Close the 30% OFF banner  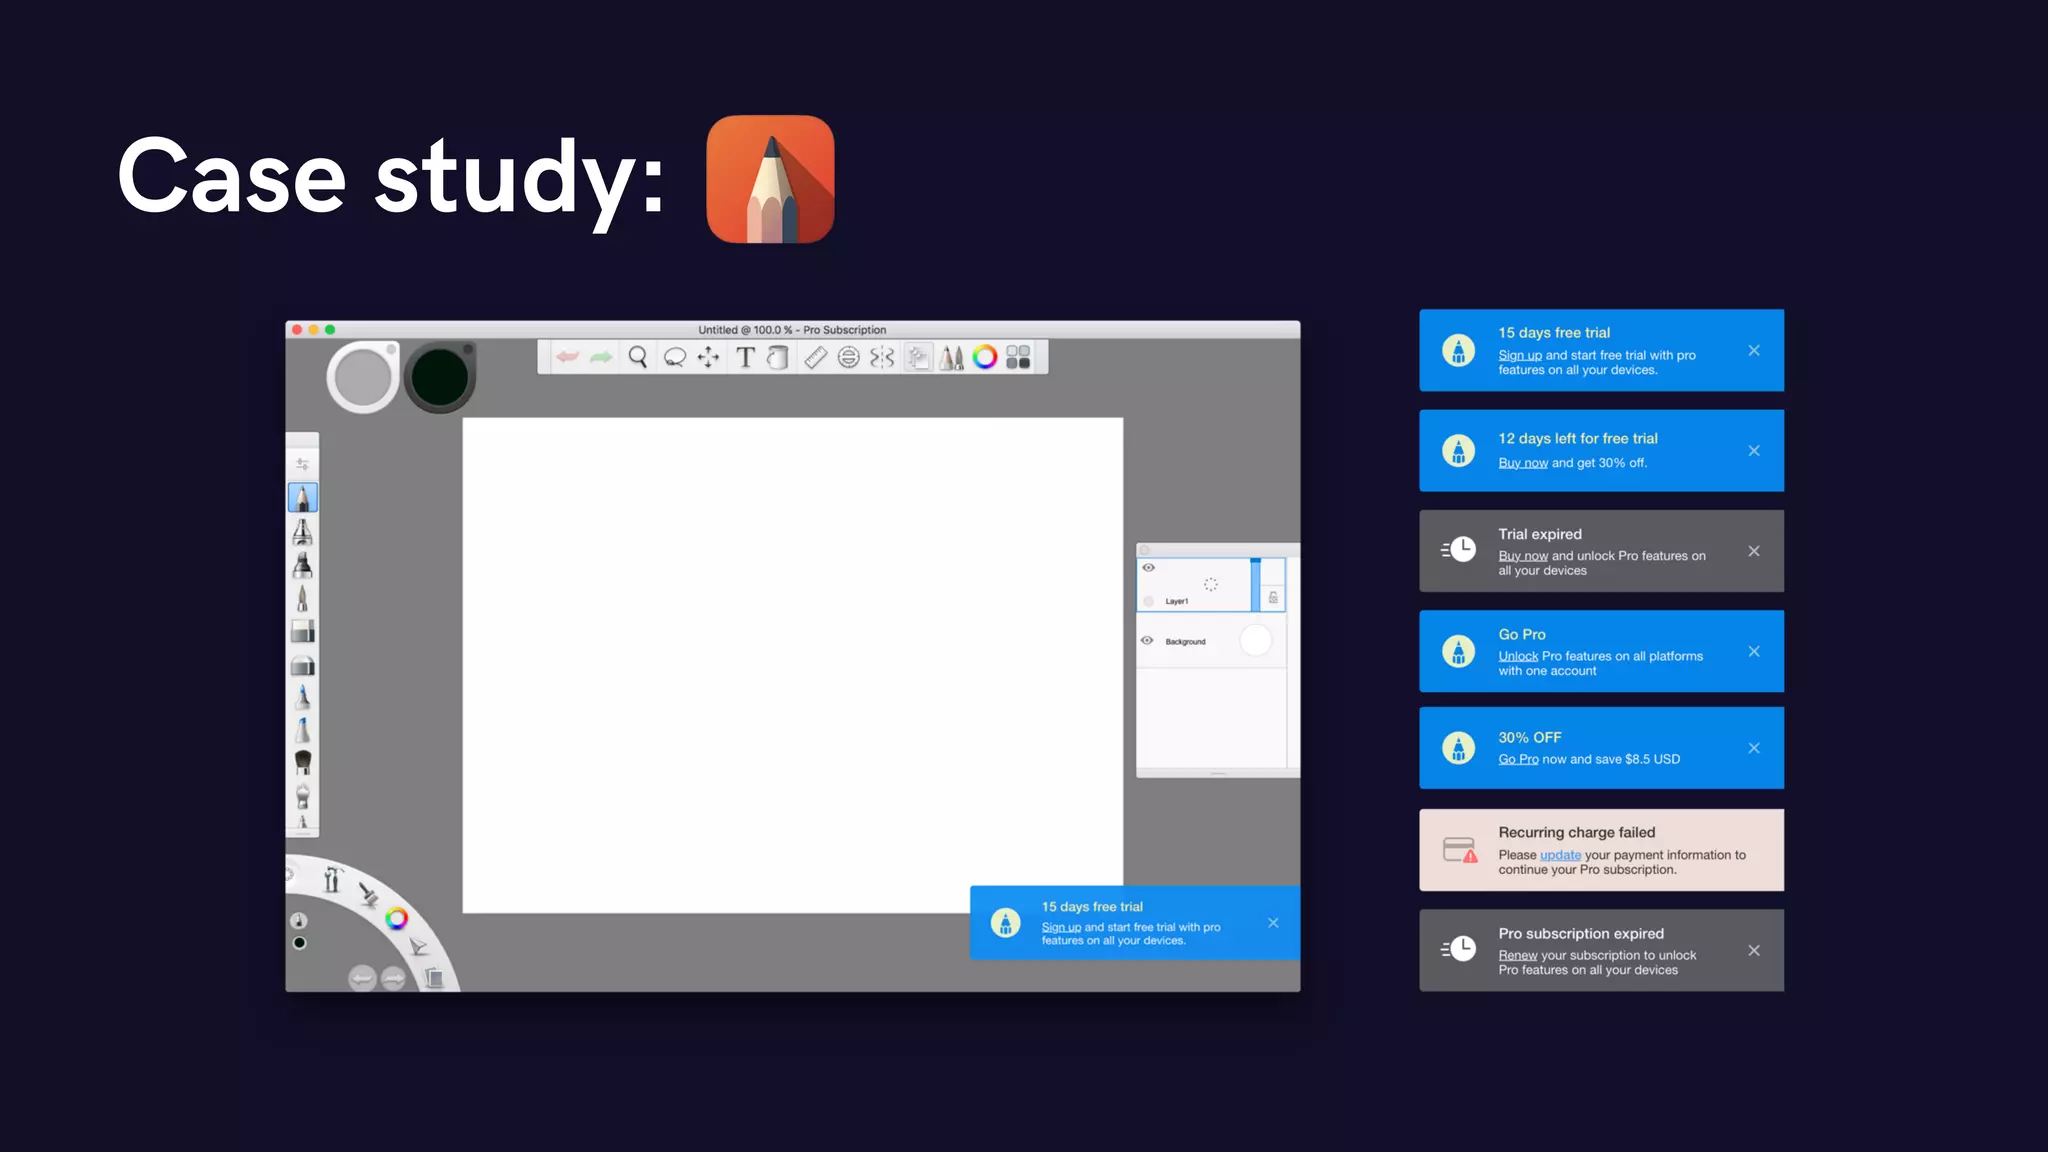point(1754,748)
